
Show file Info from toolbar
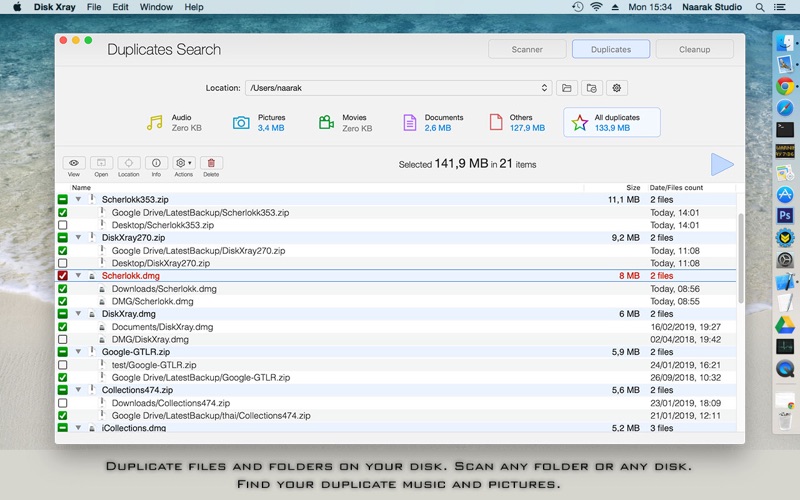pyautogui.click(x=156, y=163)
